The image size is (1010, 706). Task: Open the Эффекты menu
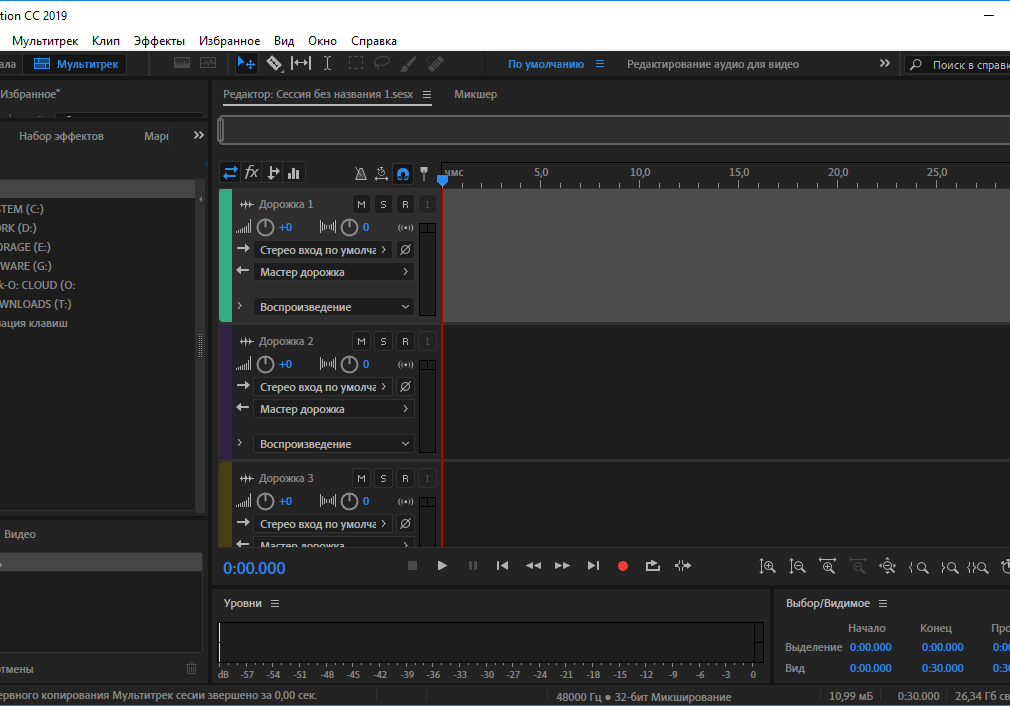pos(159,41)
